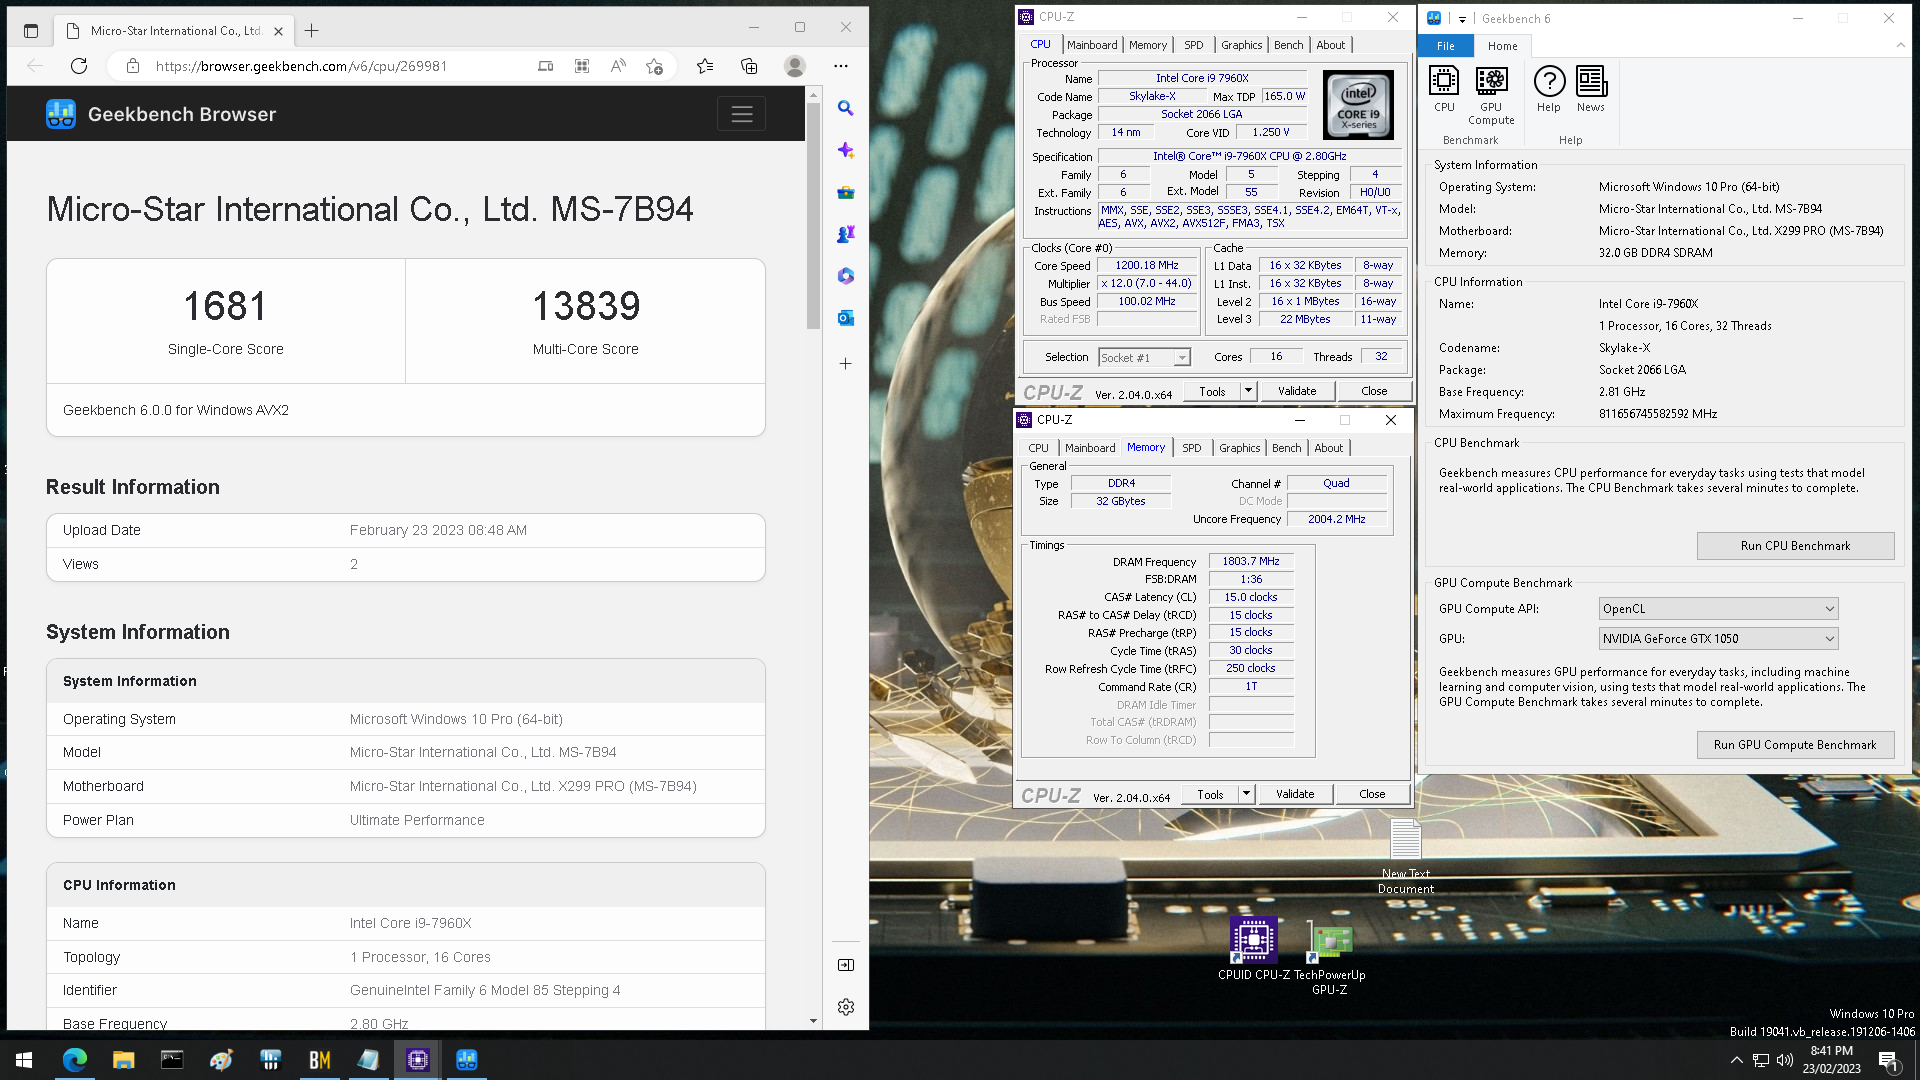This screenshot has height=1080, width=1920.
Task: Open Edge from the taskbar
Action: [74, 1060]
